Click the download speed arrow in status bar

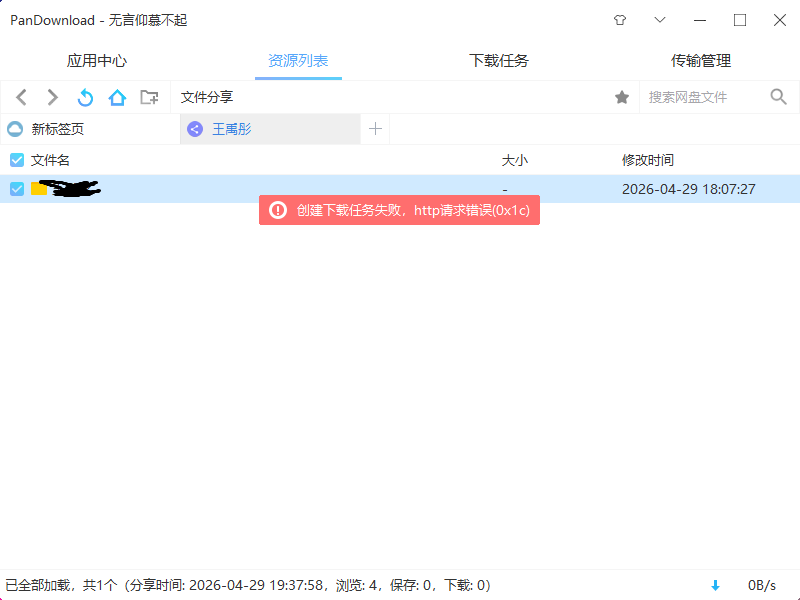click(713, 585)
